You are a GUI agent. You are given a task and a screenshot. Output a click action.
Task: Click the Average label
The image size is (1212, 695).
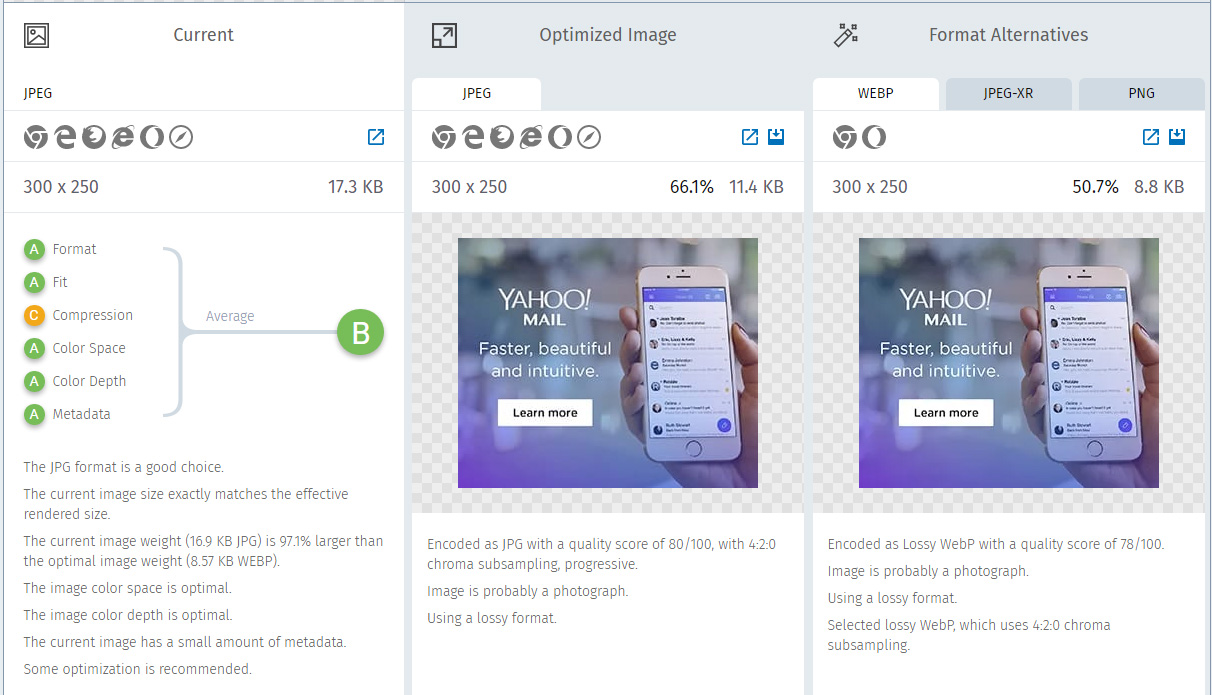230,316
